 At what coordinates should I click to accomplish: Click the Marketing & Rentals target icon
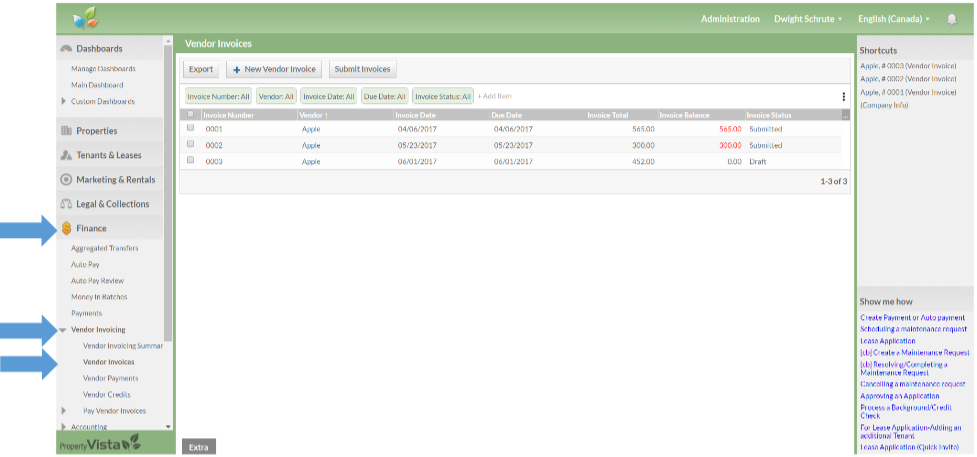point(66,180)
